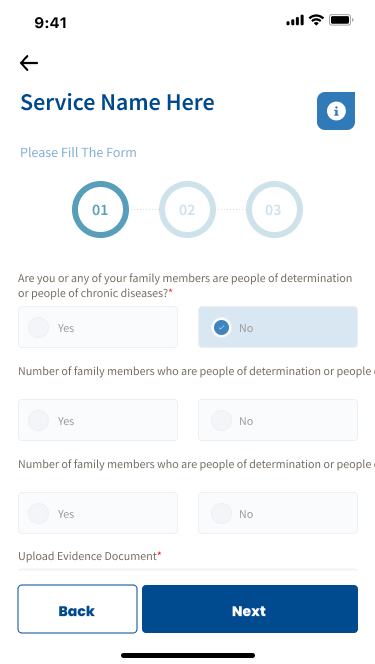Jump to step 02 circle
Image resolution: width=375 pixels, height=664 pixels.
187,209
